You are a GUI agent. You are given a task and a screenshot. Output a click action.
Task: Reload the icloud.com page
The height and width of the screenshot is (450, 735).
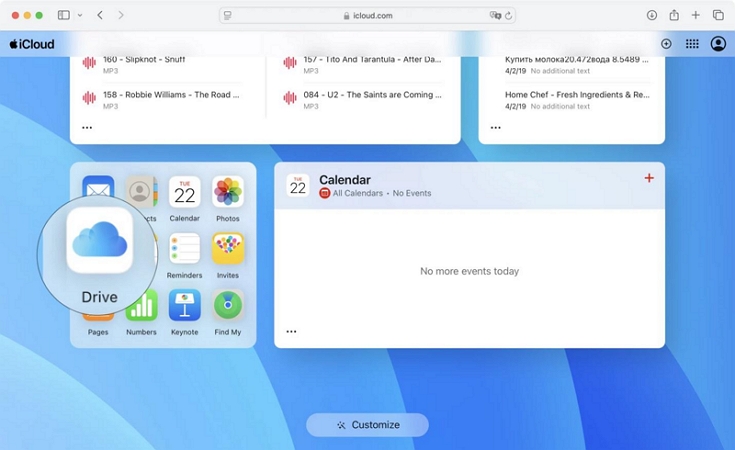tap(509, 15)
